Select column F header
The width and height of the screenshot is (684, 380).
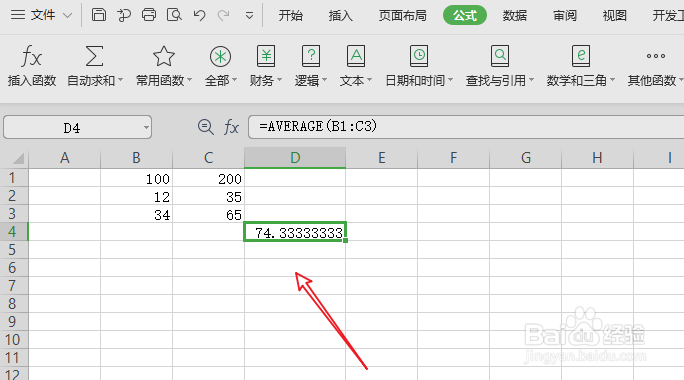click(454, 157)
